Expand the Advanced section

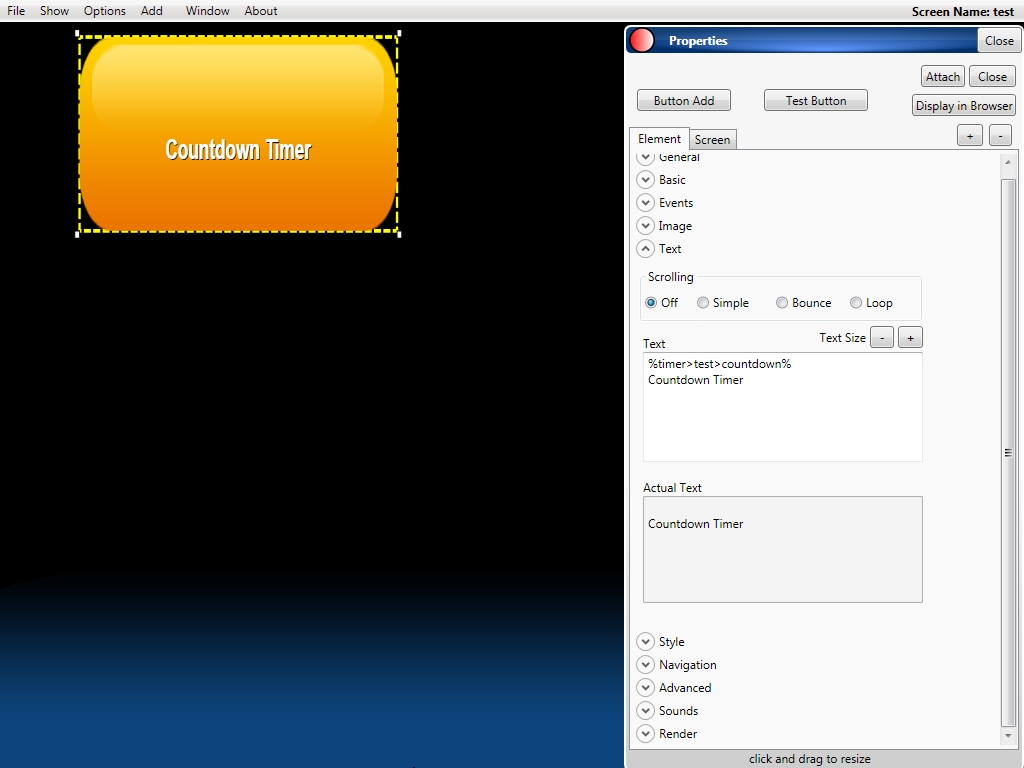645,688
